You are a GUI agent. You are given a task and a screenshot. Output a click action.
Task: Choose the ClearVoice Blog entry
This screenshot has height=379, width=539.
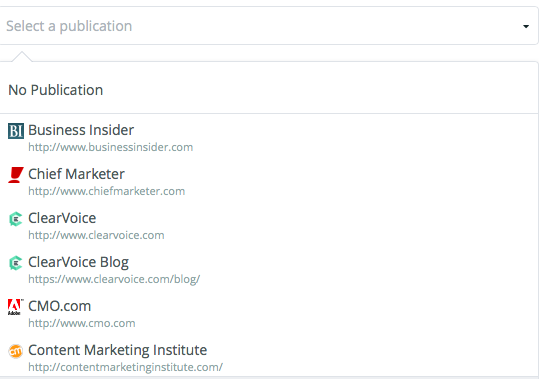(269, 269)
